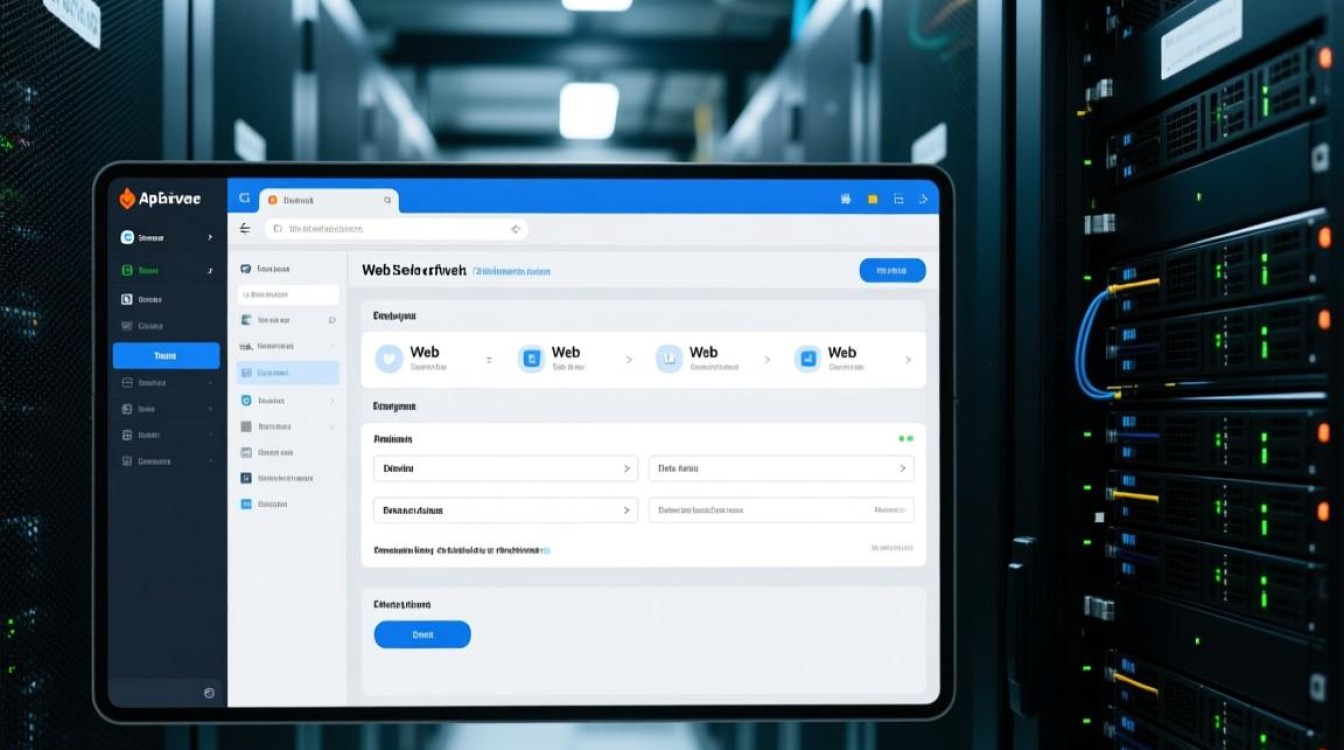Viewport: 1344px width, 750px height.
Task: Click the heart icon on the first Web card
Action: pyautogui.click(x=388, y=359)
